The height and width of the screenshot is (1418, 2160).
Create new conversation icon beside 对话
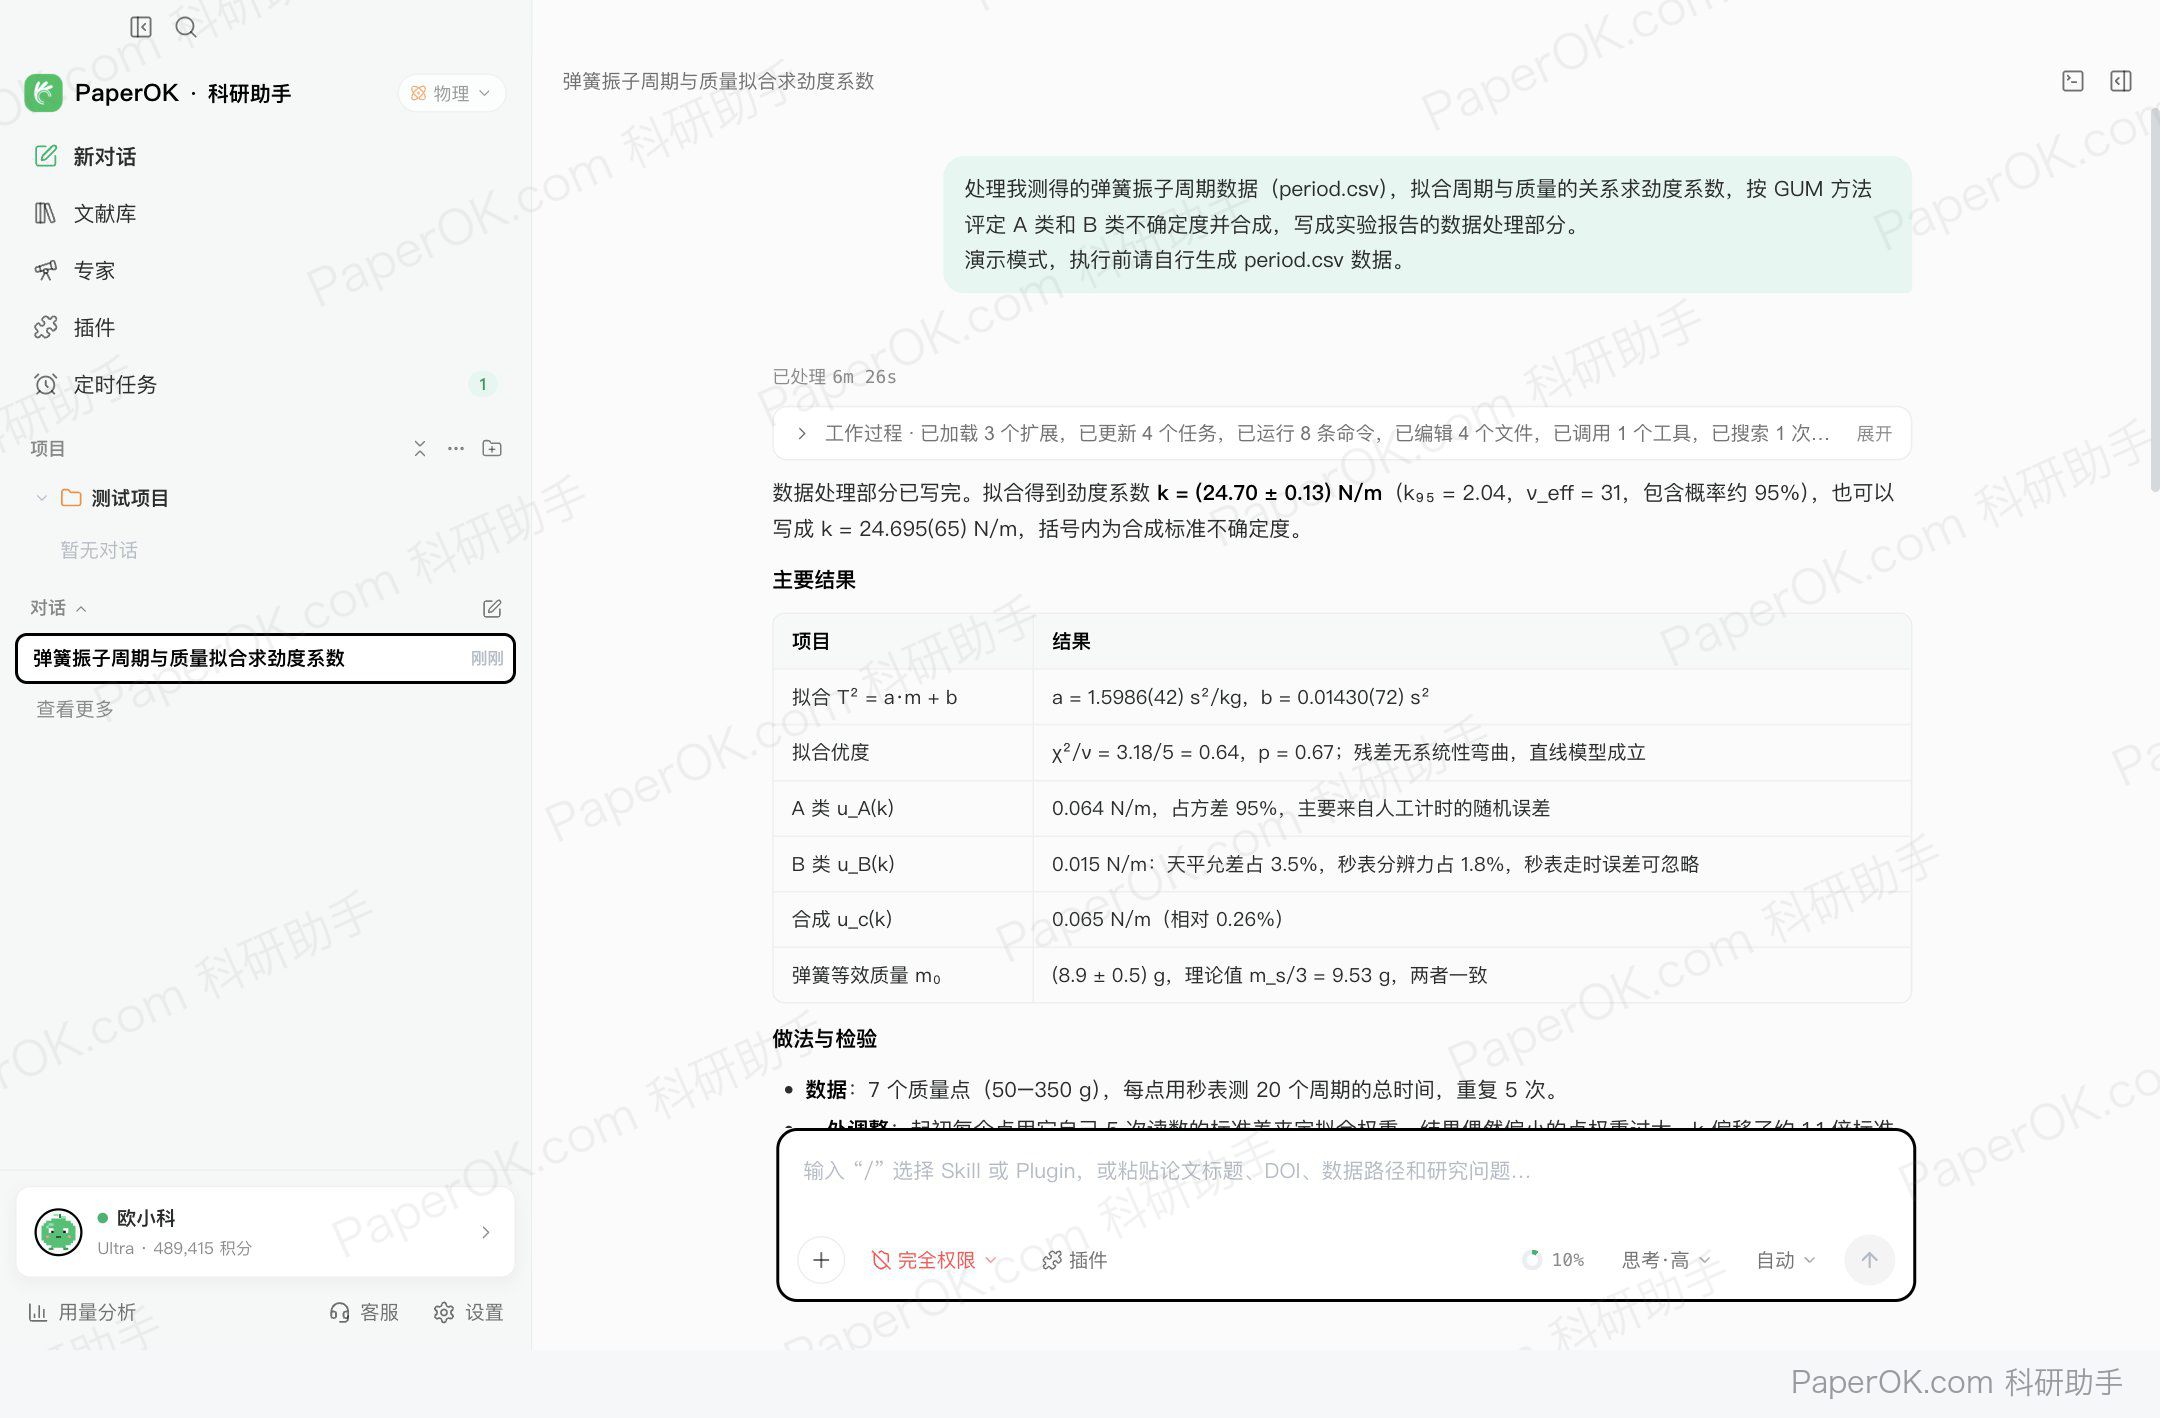pos(492,608)
